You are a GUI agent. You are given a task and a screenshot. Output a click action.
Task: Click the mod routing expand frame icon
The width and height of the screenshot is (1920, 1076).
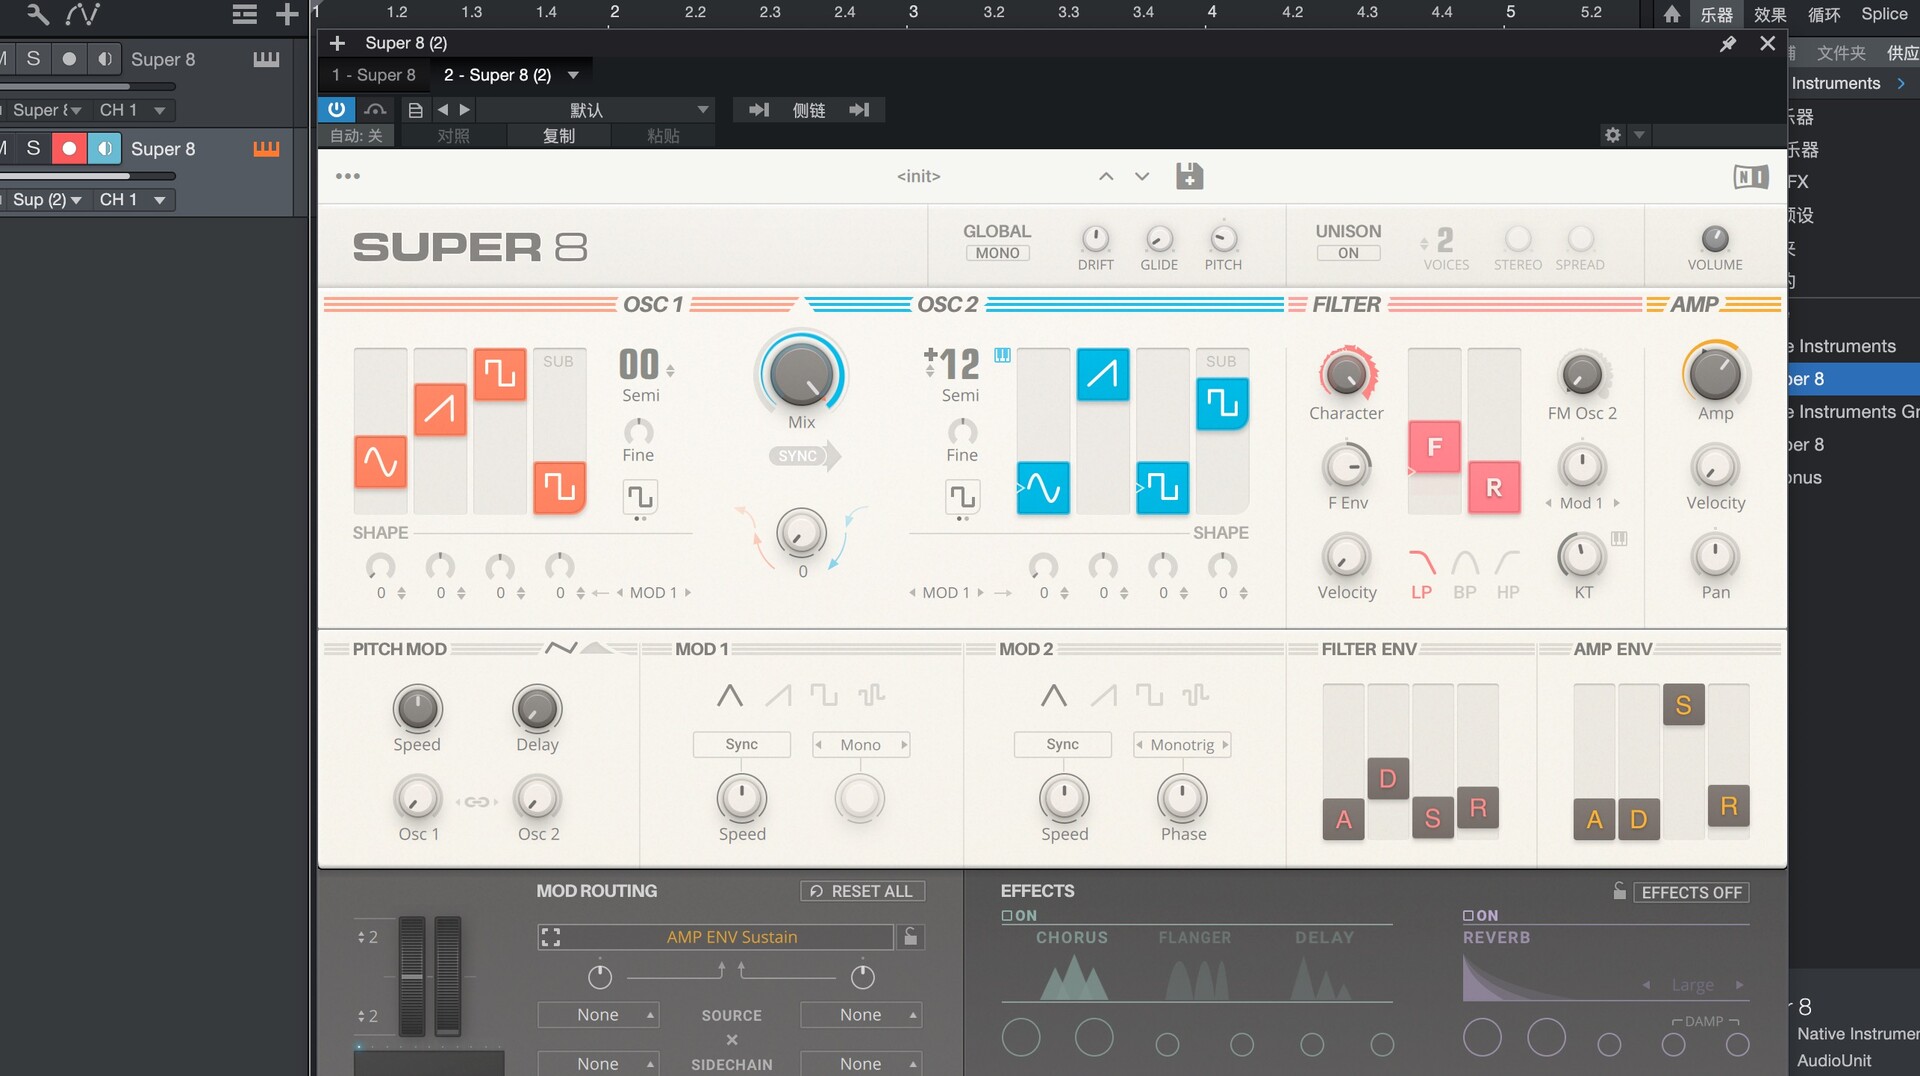coord(550,937)
